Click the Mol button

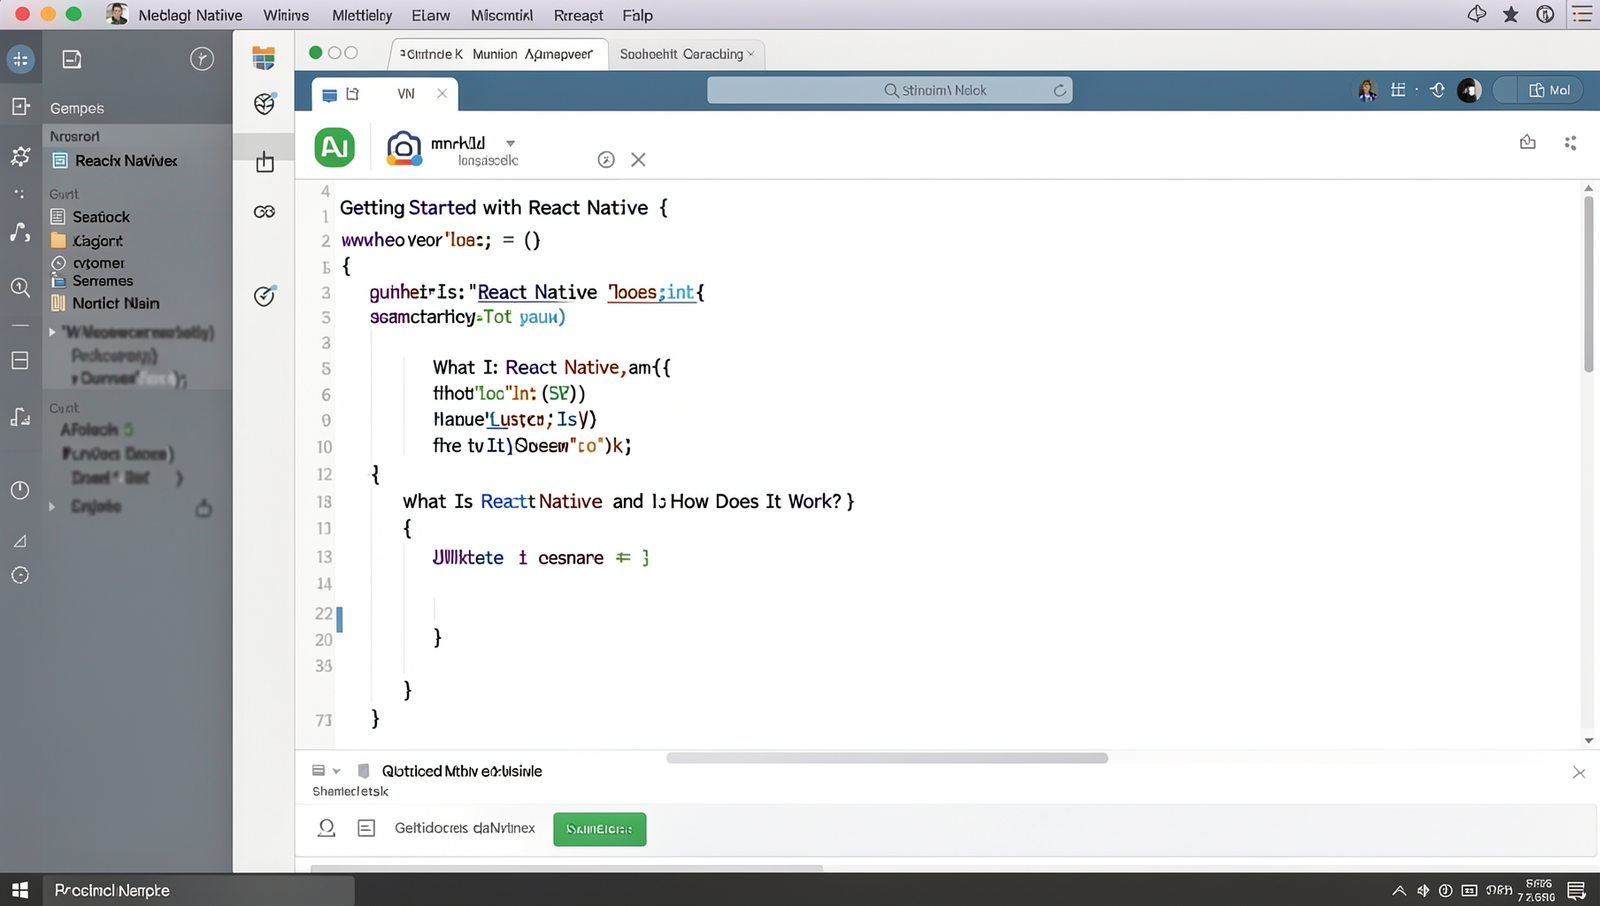tap(1548, 90)
